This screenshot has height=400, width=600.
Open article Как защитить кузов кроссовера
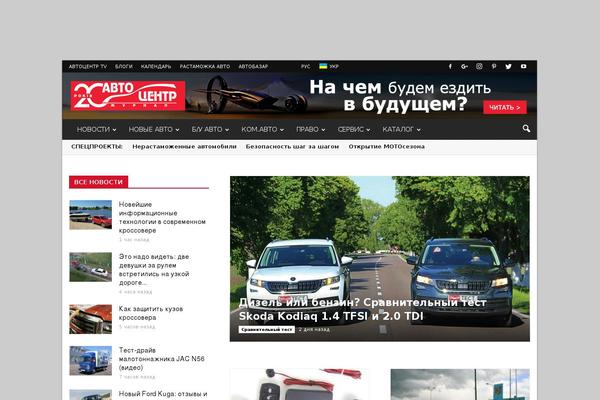click(x=151, y=313)
